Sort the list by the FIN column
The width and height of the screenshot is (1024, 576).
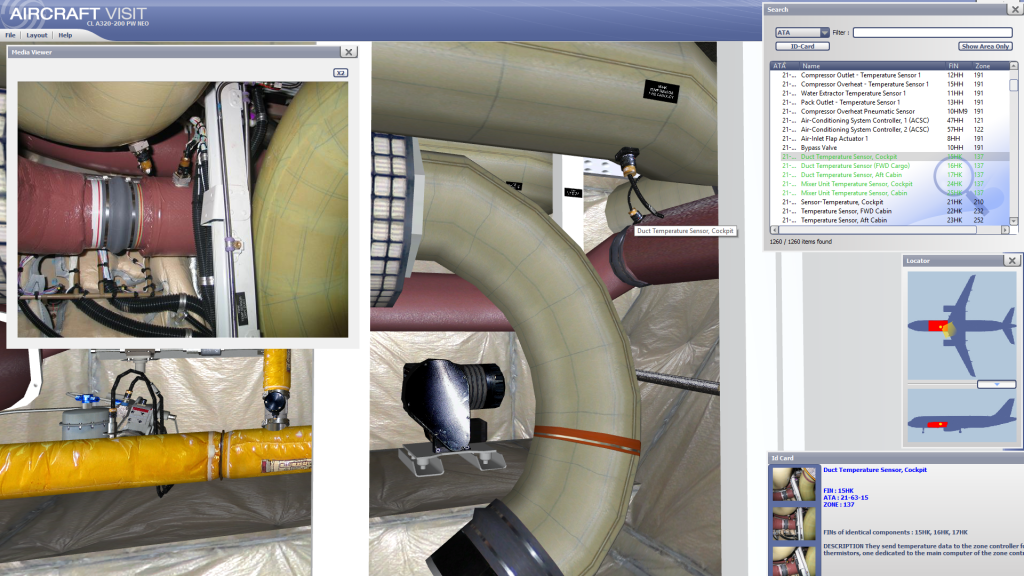point(959,66)
